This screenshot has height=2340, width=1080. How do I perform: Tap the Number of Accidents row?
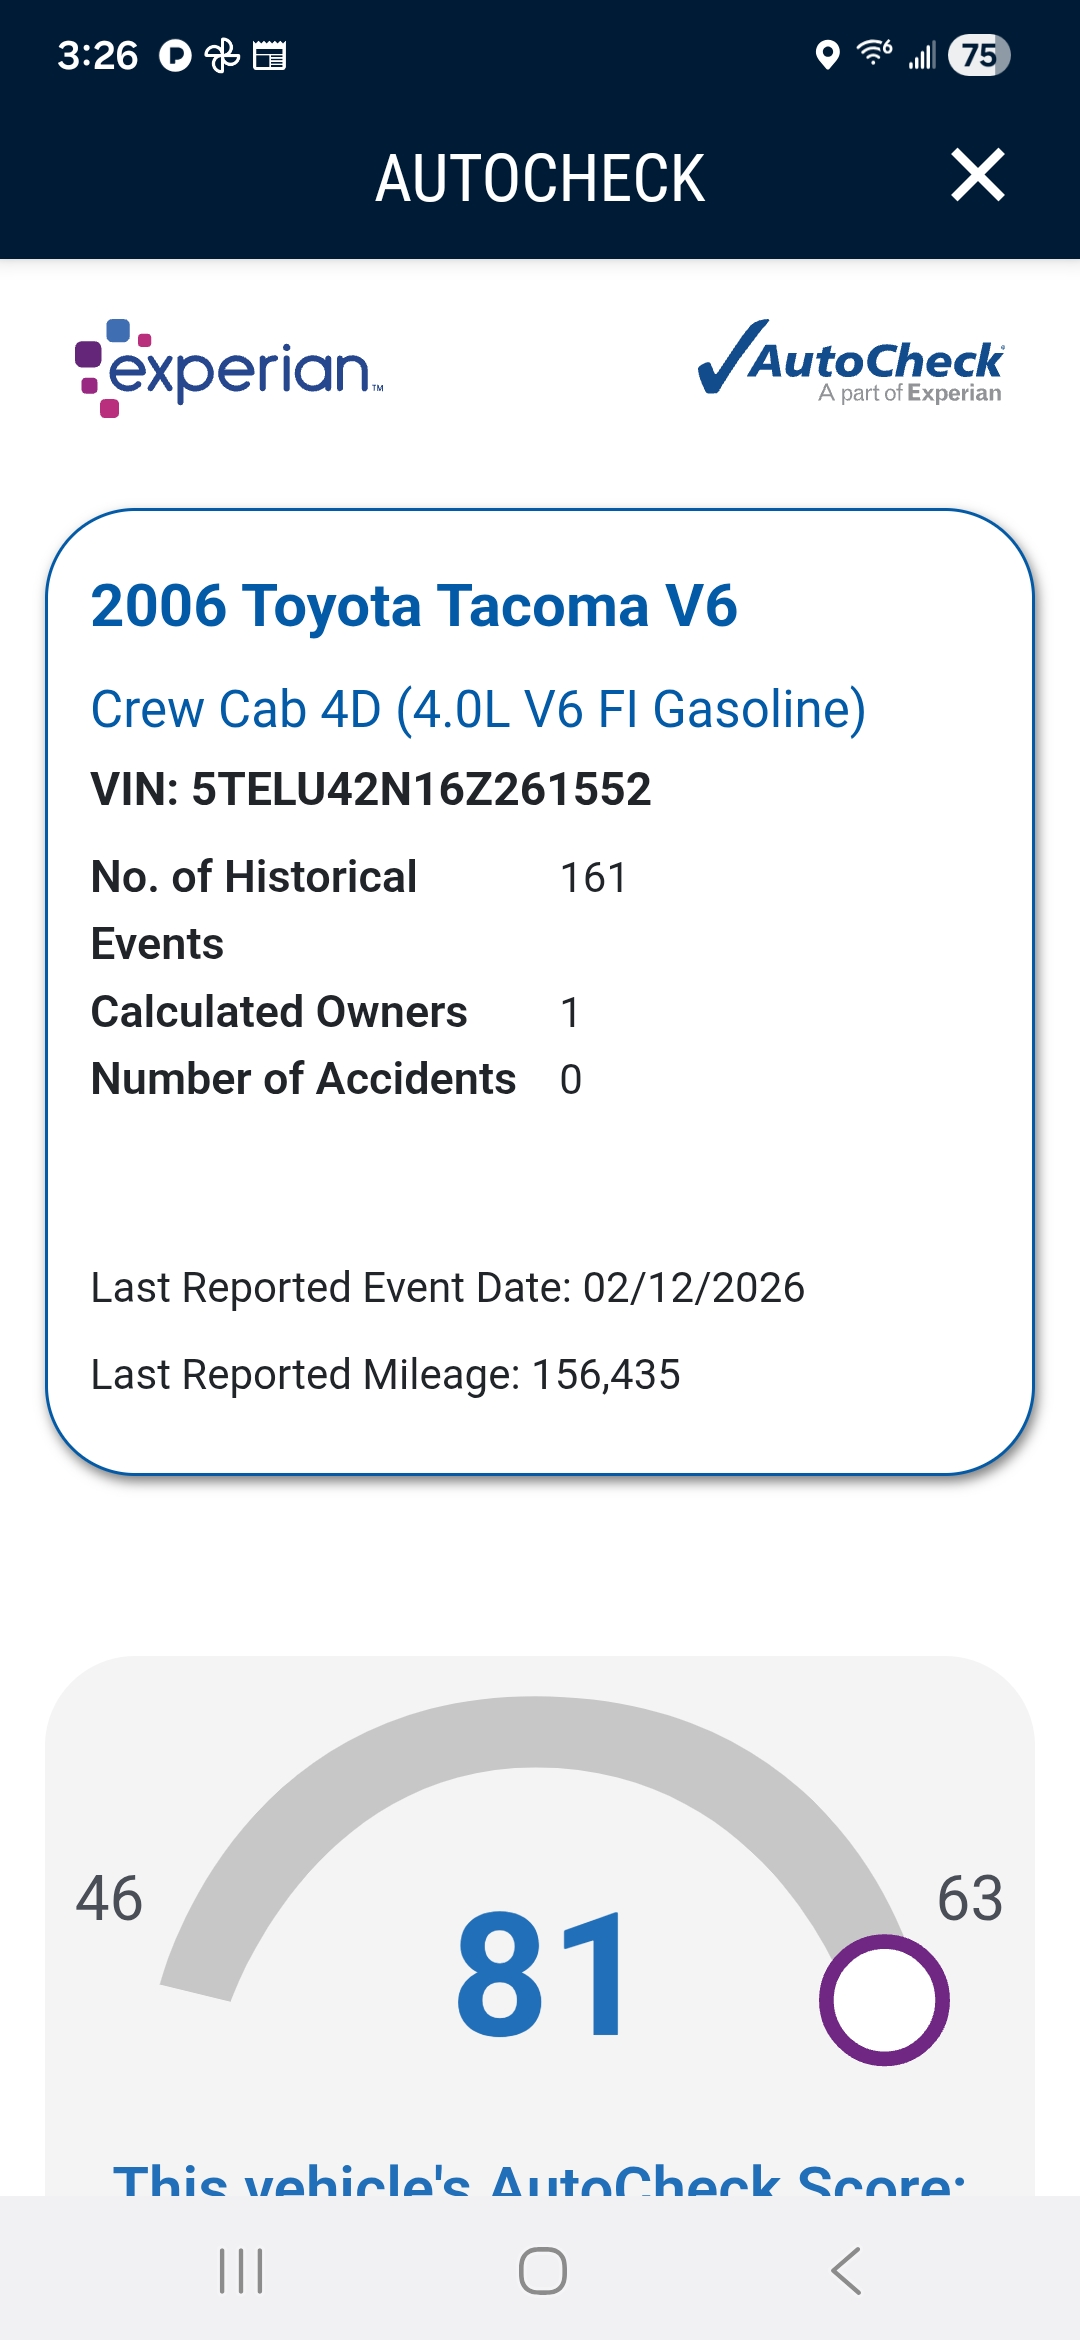[x=336, y=1079]
